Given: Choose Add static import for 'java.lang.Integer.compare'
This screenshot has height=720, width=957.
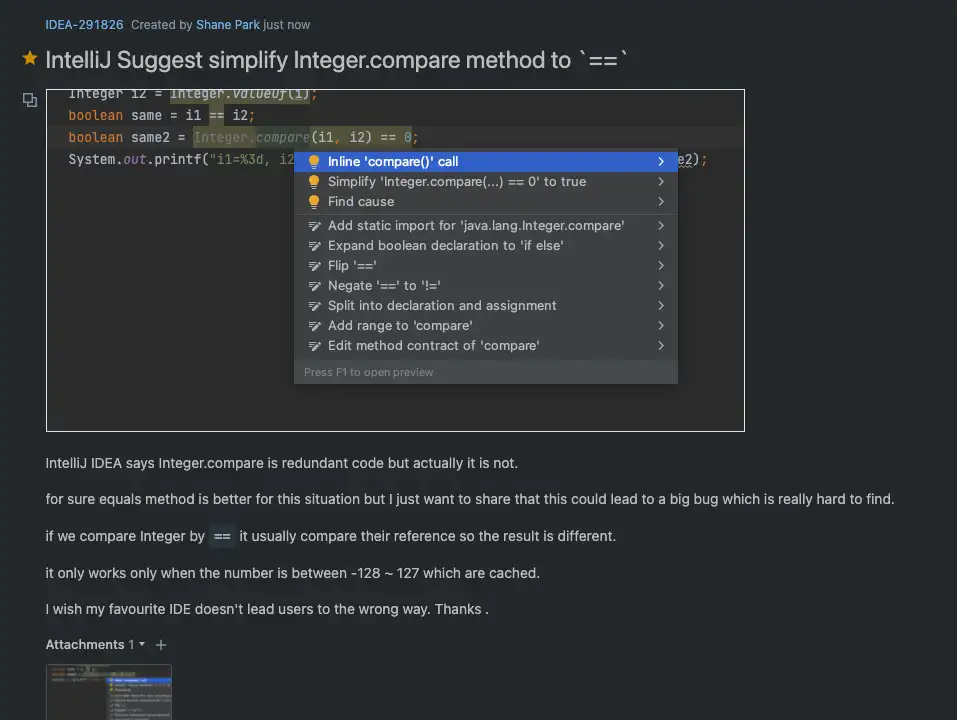Looking at the screenshot, I should pyautogui.click(x=486, y=226).
